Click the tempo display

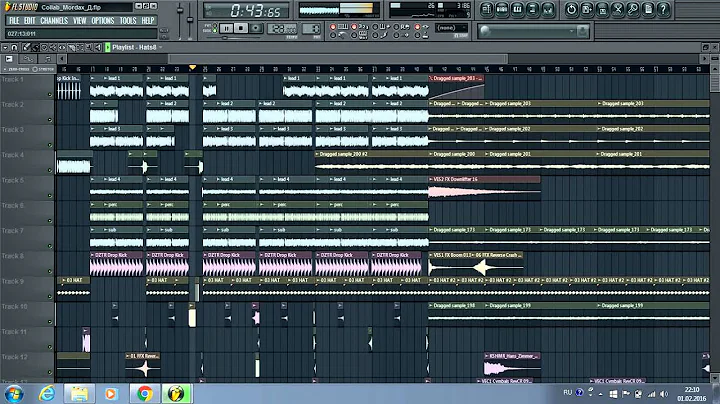click(x=282, y=29)
